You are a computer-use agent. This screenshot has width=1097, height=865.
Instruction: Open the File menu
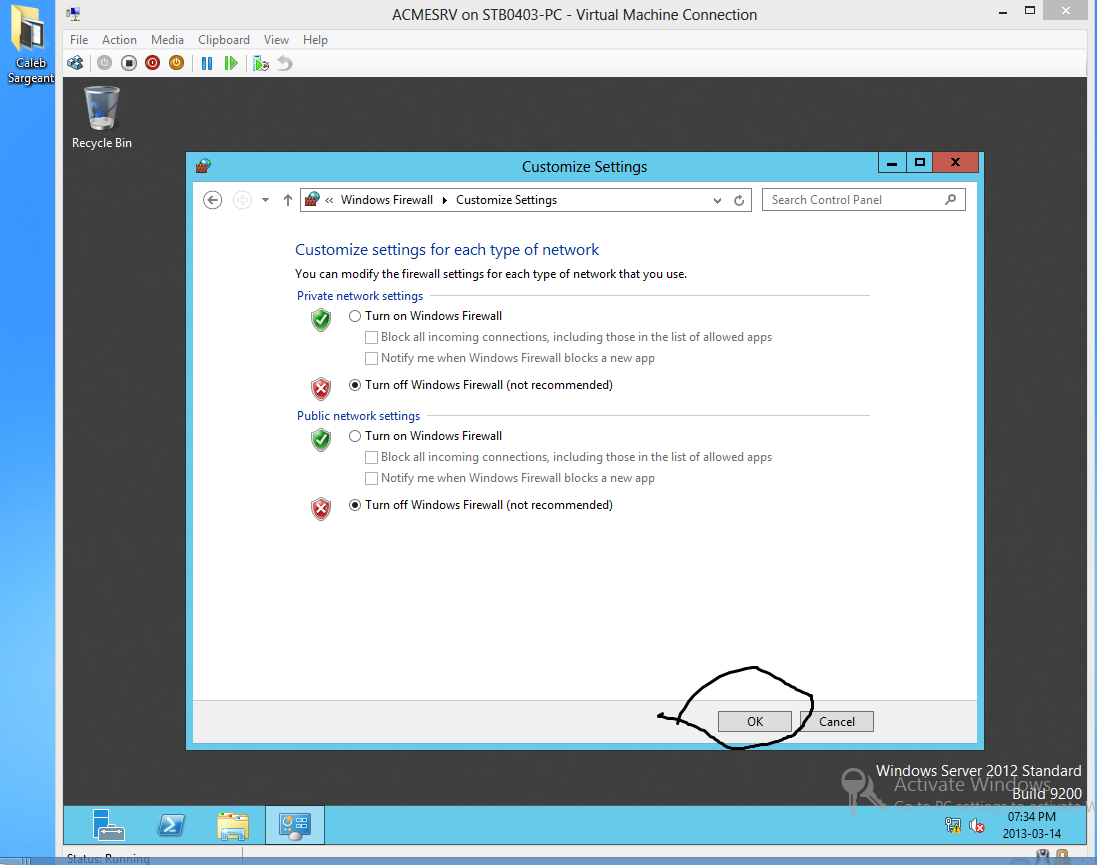coord(79,40)
